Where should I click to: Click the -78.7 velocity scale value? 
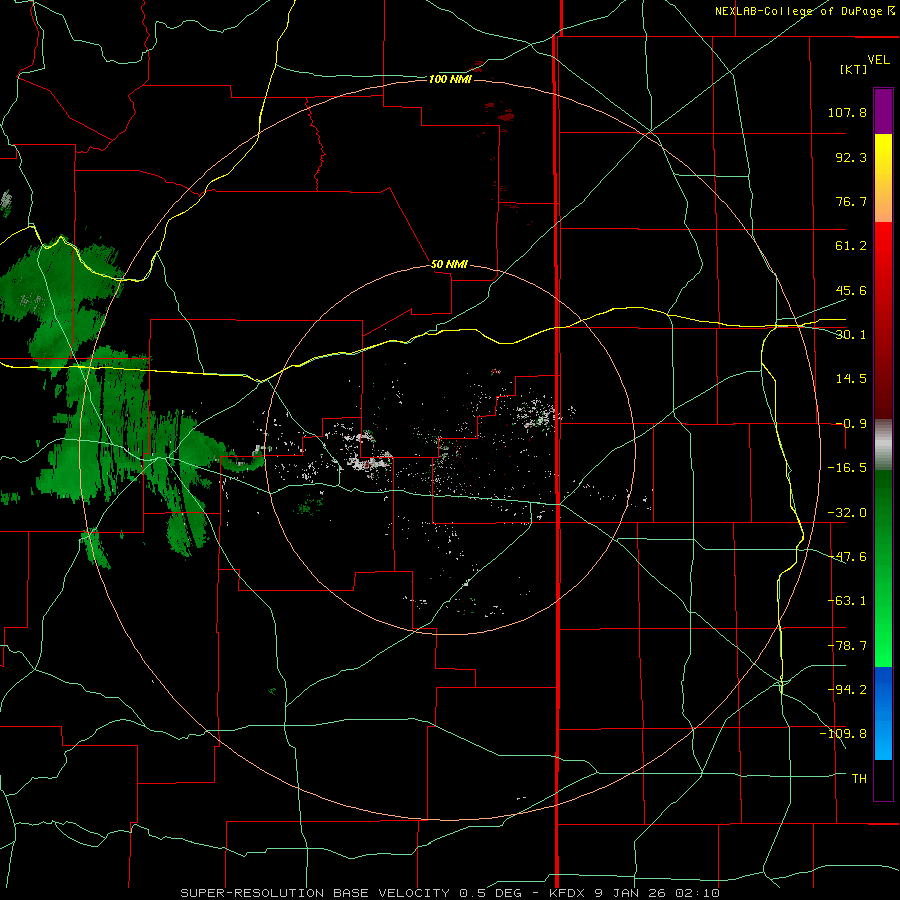847,646
